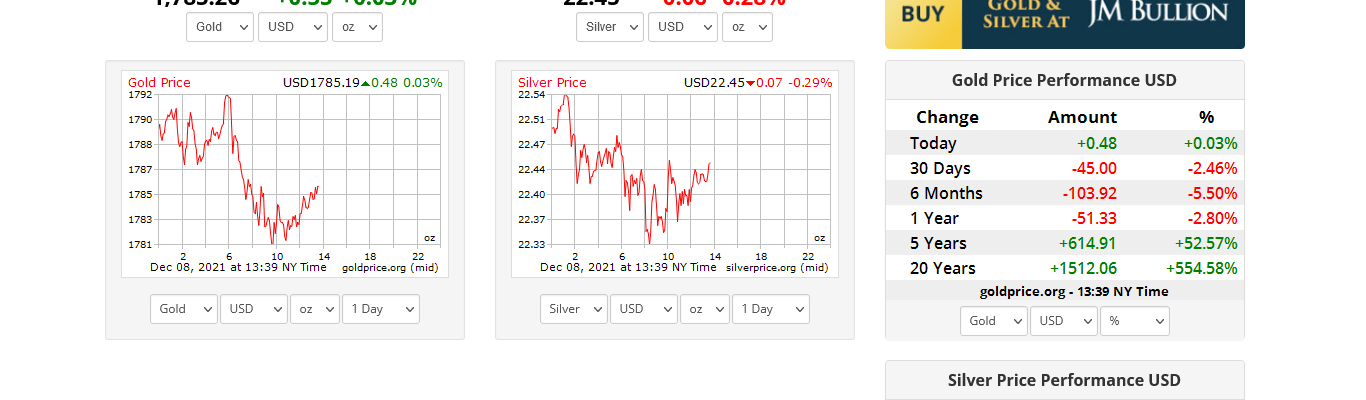Viewport: 1366px width, 400px height.
Task: Open the Silver metal dropdown above the silver chart
Action: click(609, 27)
